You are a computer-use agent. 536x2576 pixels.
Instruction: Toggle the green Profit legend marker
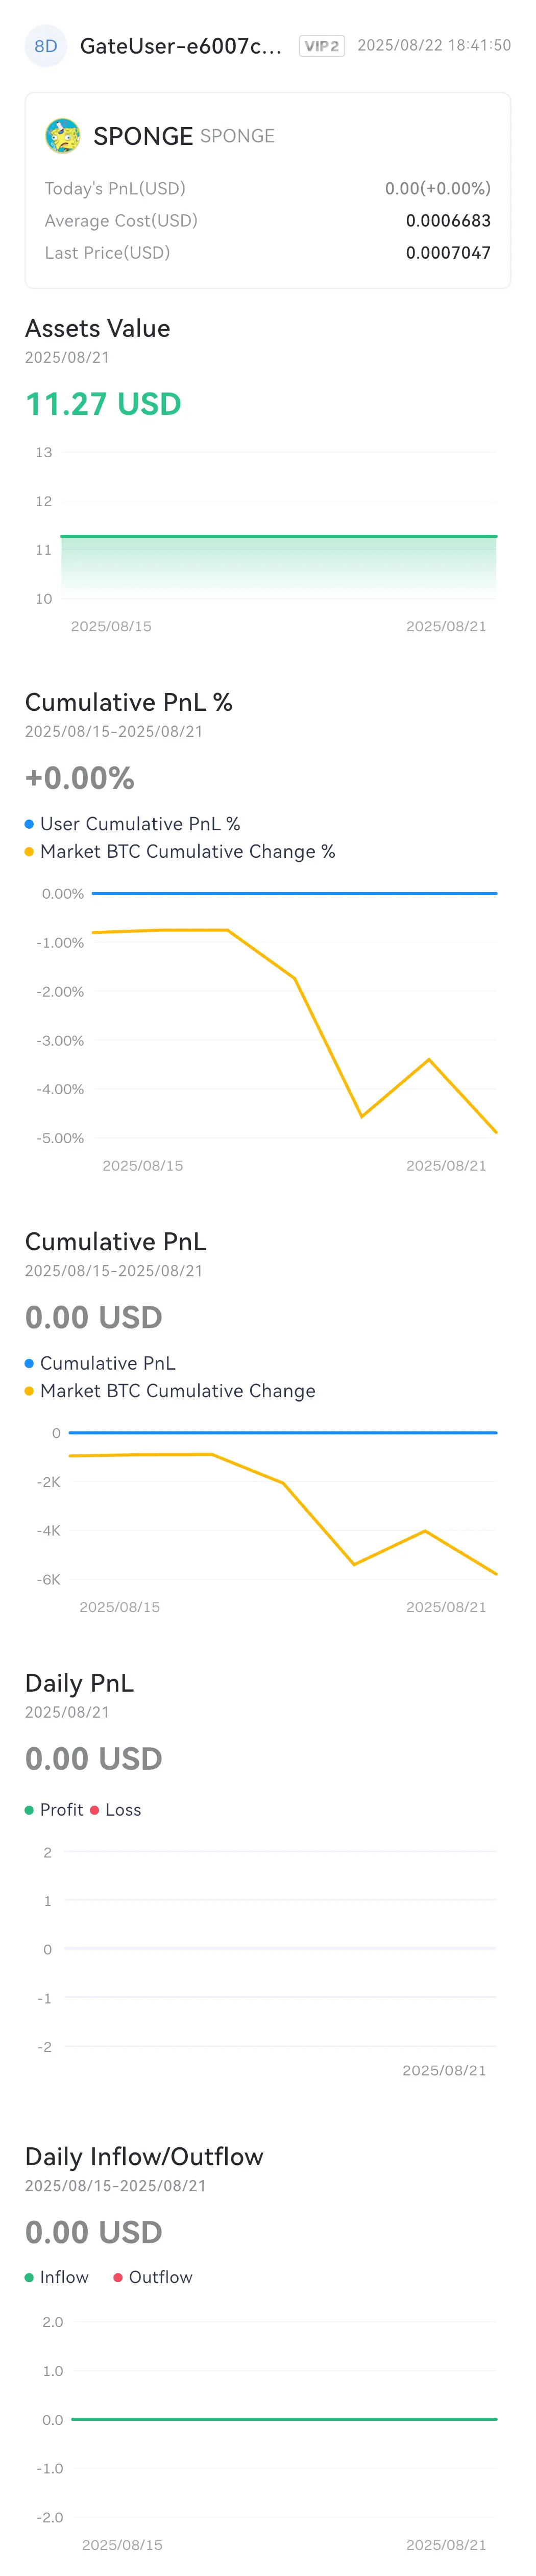point(29,1810)
